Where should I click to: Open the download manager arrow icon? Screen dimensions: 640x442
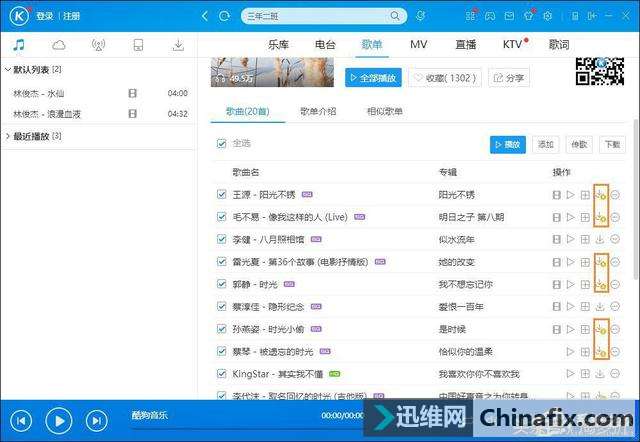coord(178,45)
